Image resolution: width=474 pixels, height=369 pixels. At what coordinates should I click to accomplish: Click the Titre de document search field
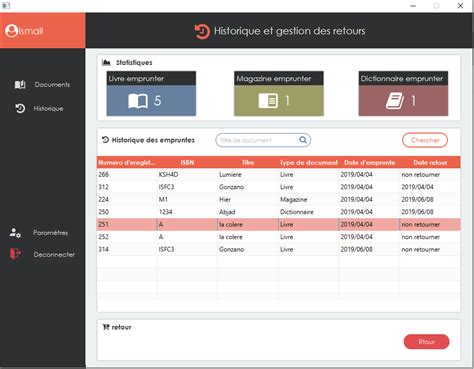263,140
